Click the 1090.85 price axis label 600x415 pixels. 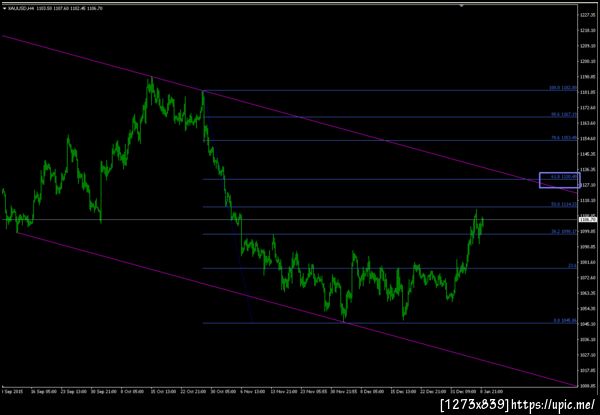point(587,247)
